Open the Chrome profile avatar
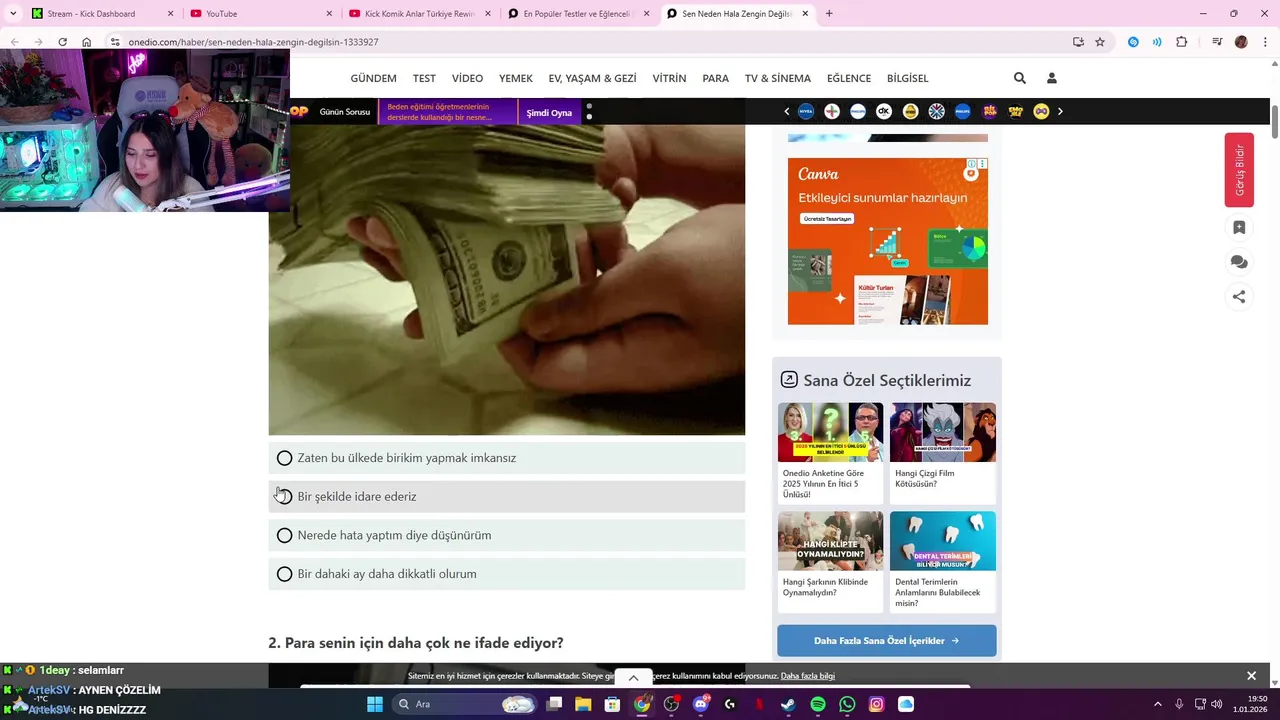 1241,42
